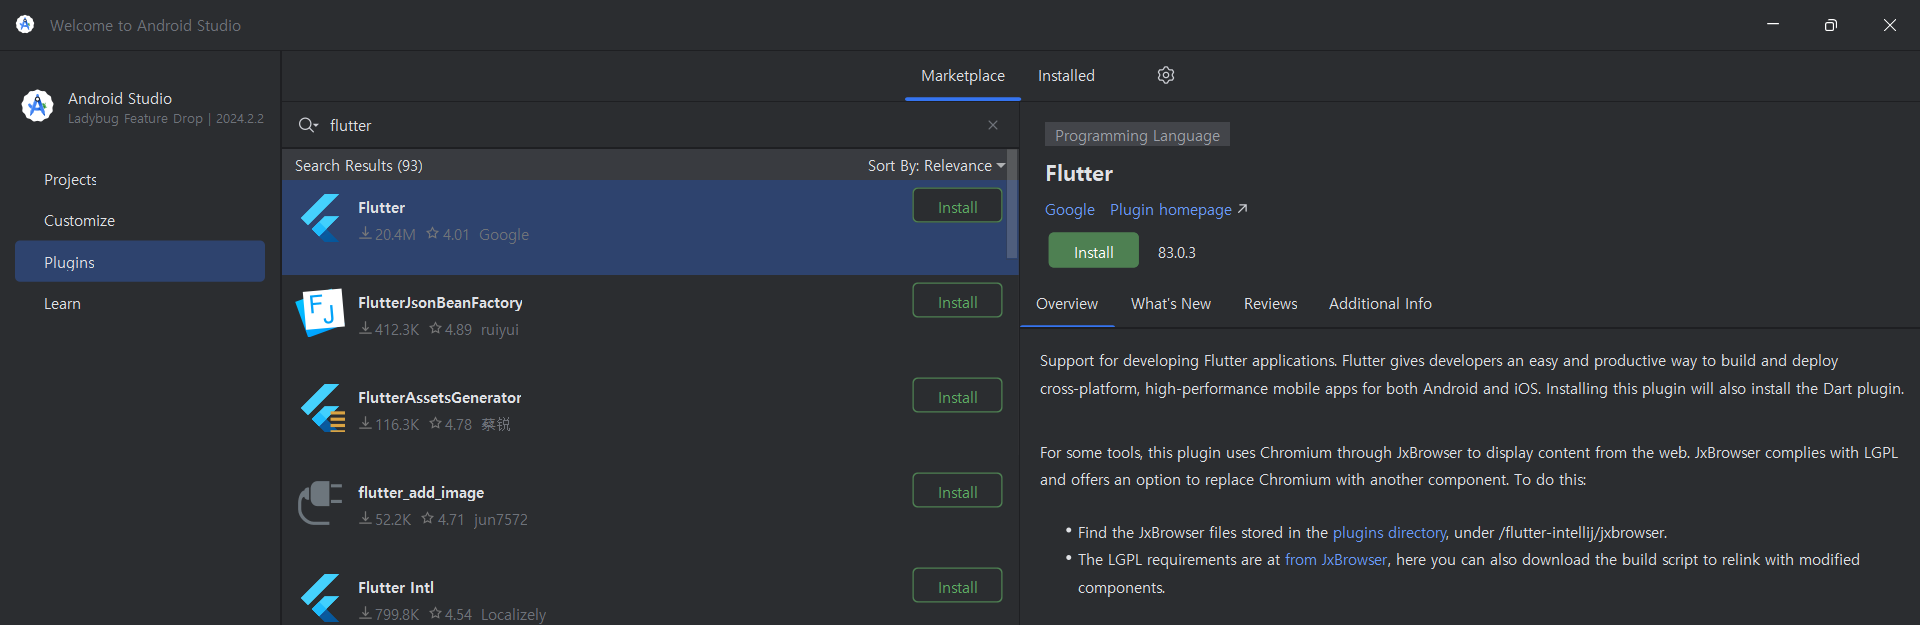The image size is (1920, 625).
Task: Select the Flutter Intl plugin name
Action: point(396,588)
